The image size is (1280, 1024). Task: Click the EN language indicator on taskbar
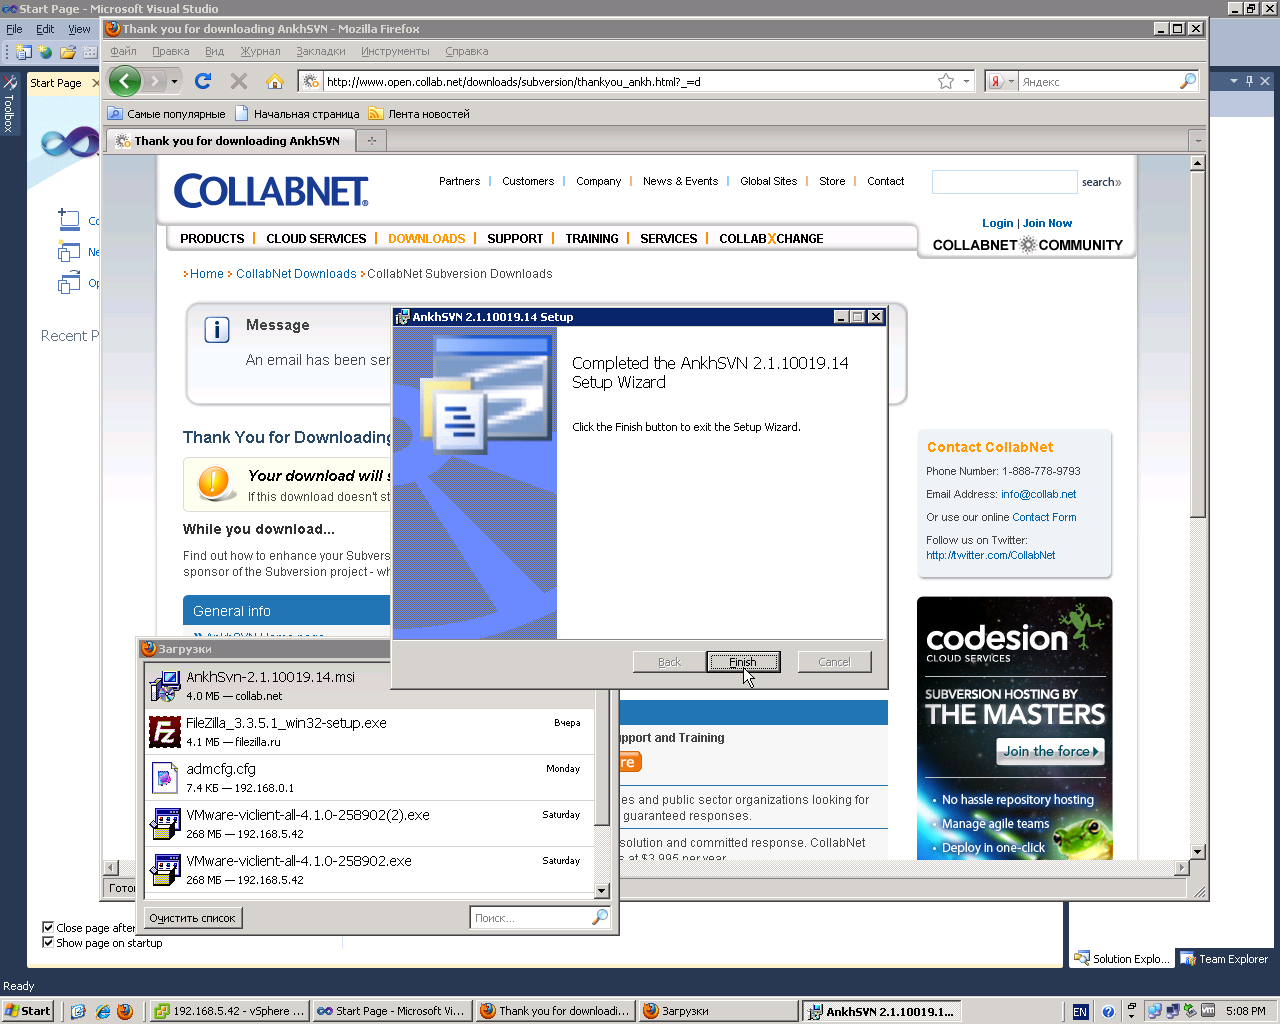tap(1080, 1011)
